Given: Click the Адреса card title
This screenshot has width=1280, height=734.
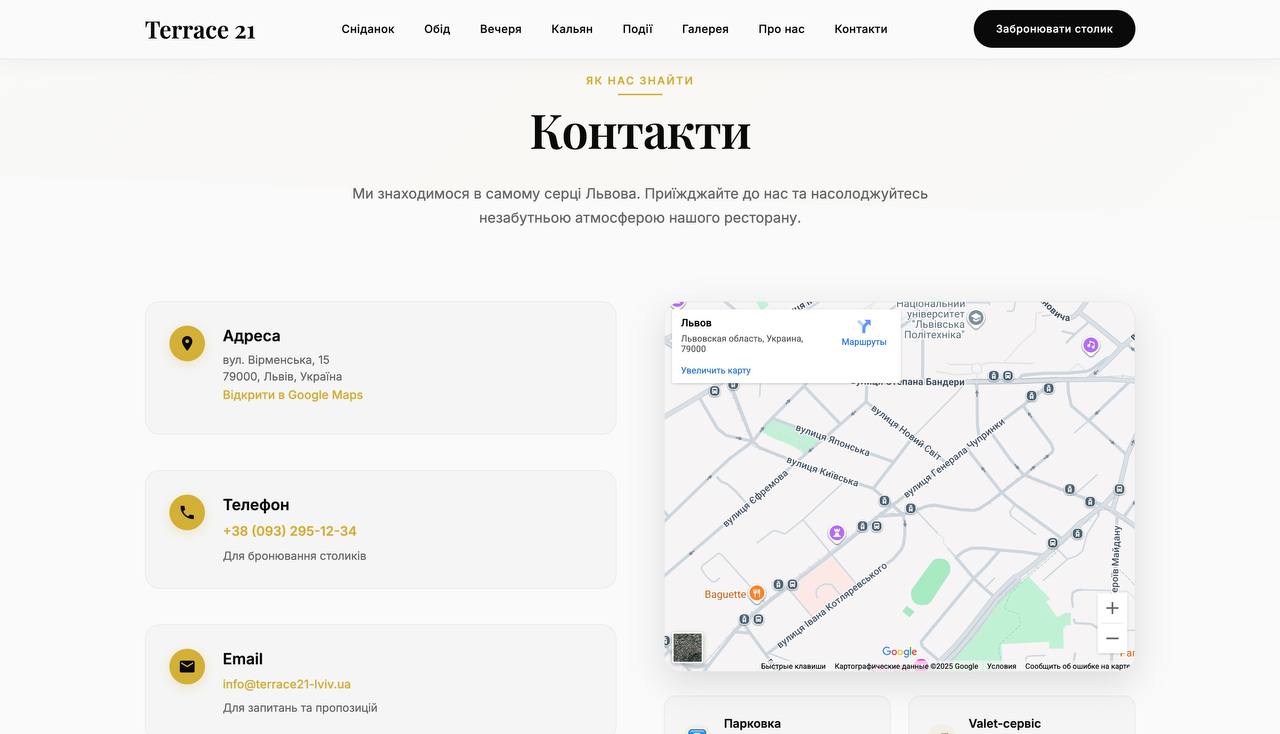Looking at the screenshot, I should [252, 336].
